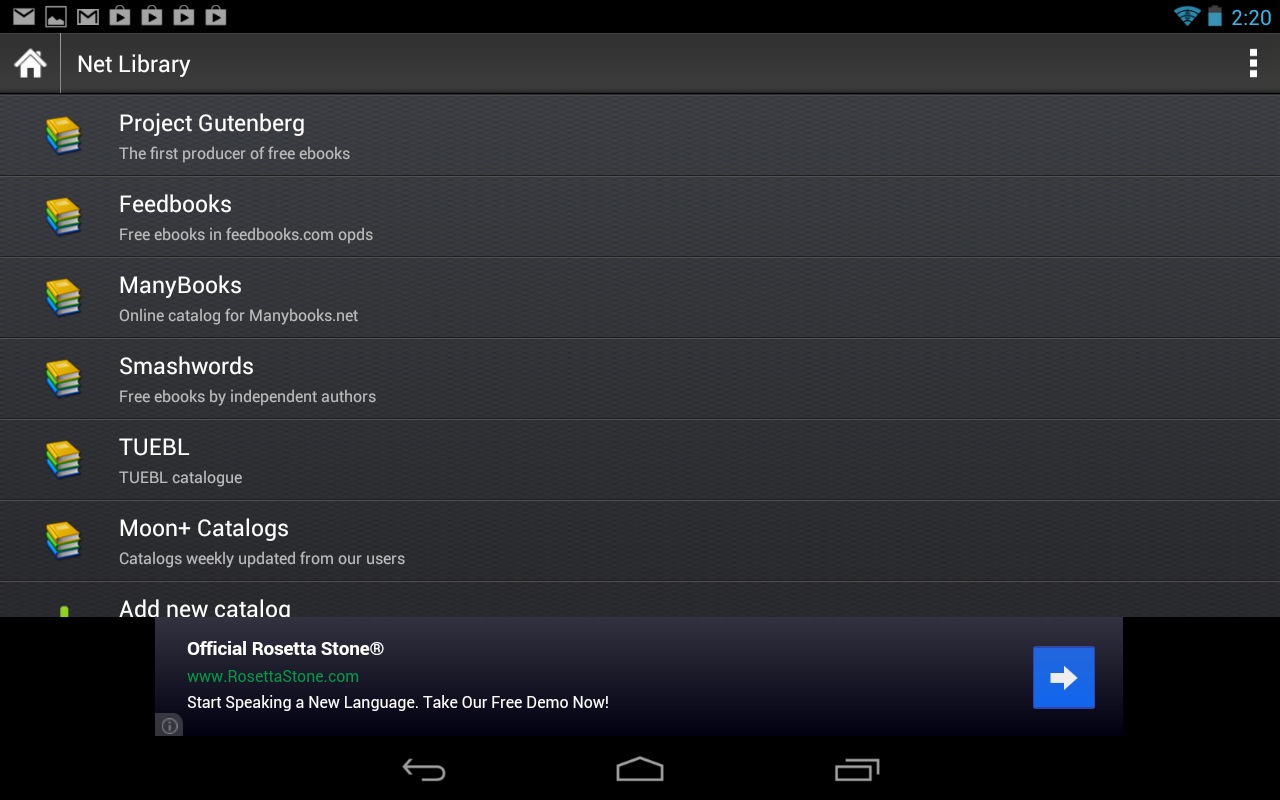The height and width of the screenshot is (800, 1280).
Task: Open Project Gutenberg catalog
Action: point(640,136)
